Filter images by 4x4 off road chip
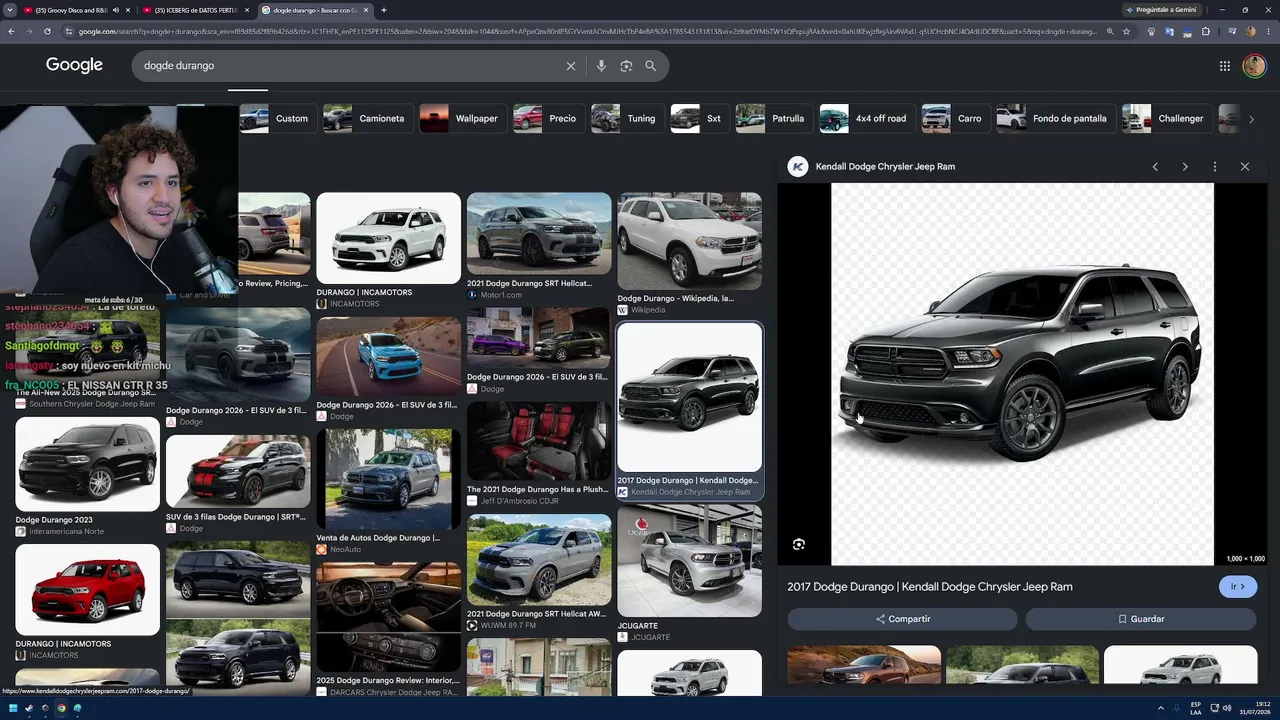This screenshot has width=1280, height=720. click(866, 118)
